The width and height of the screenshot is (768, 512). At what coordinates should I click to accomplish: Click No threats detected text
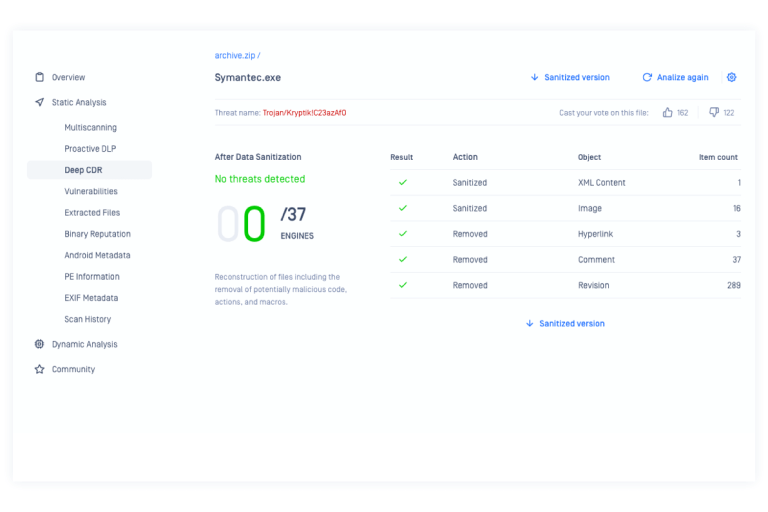pos(260,179)
